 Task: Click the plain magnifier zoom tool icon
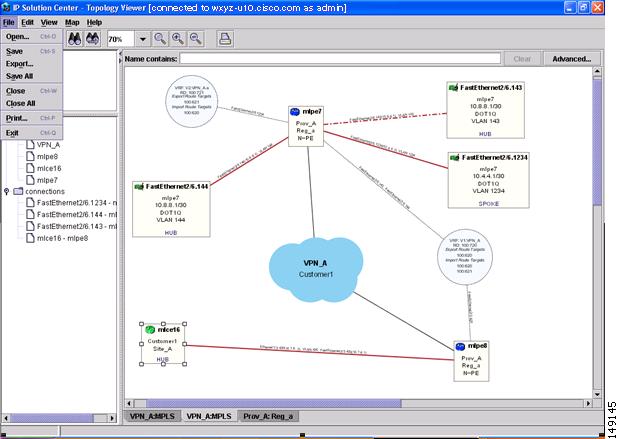160,39
